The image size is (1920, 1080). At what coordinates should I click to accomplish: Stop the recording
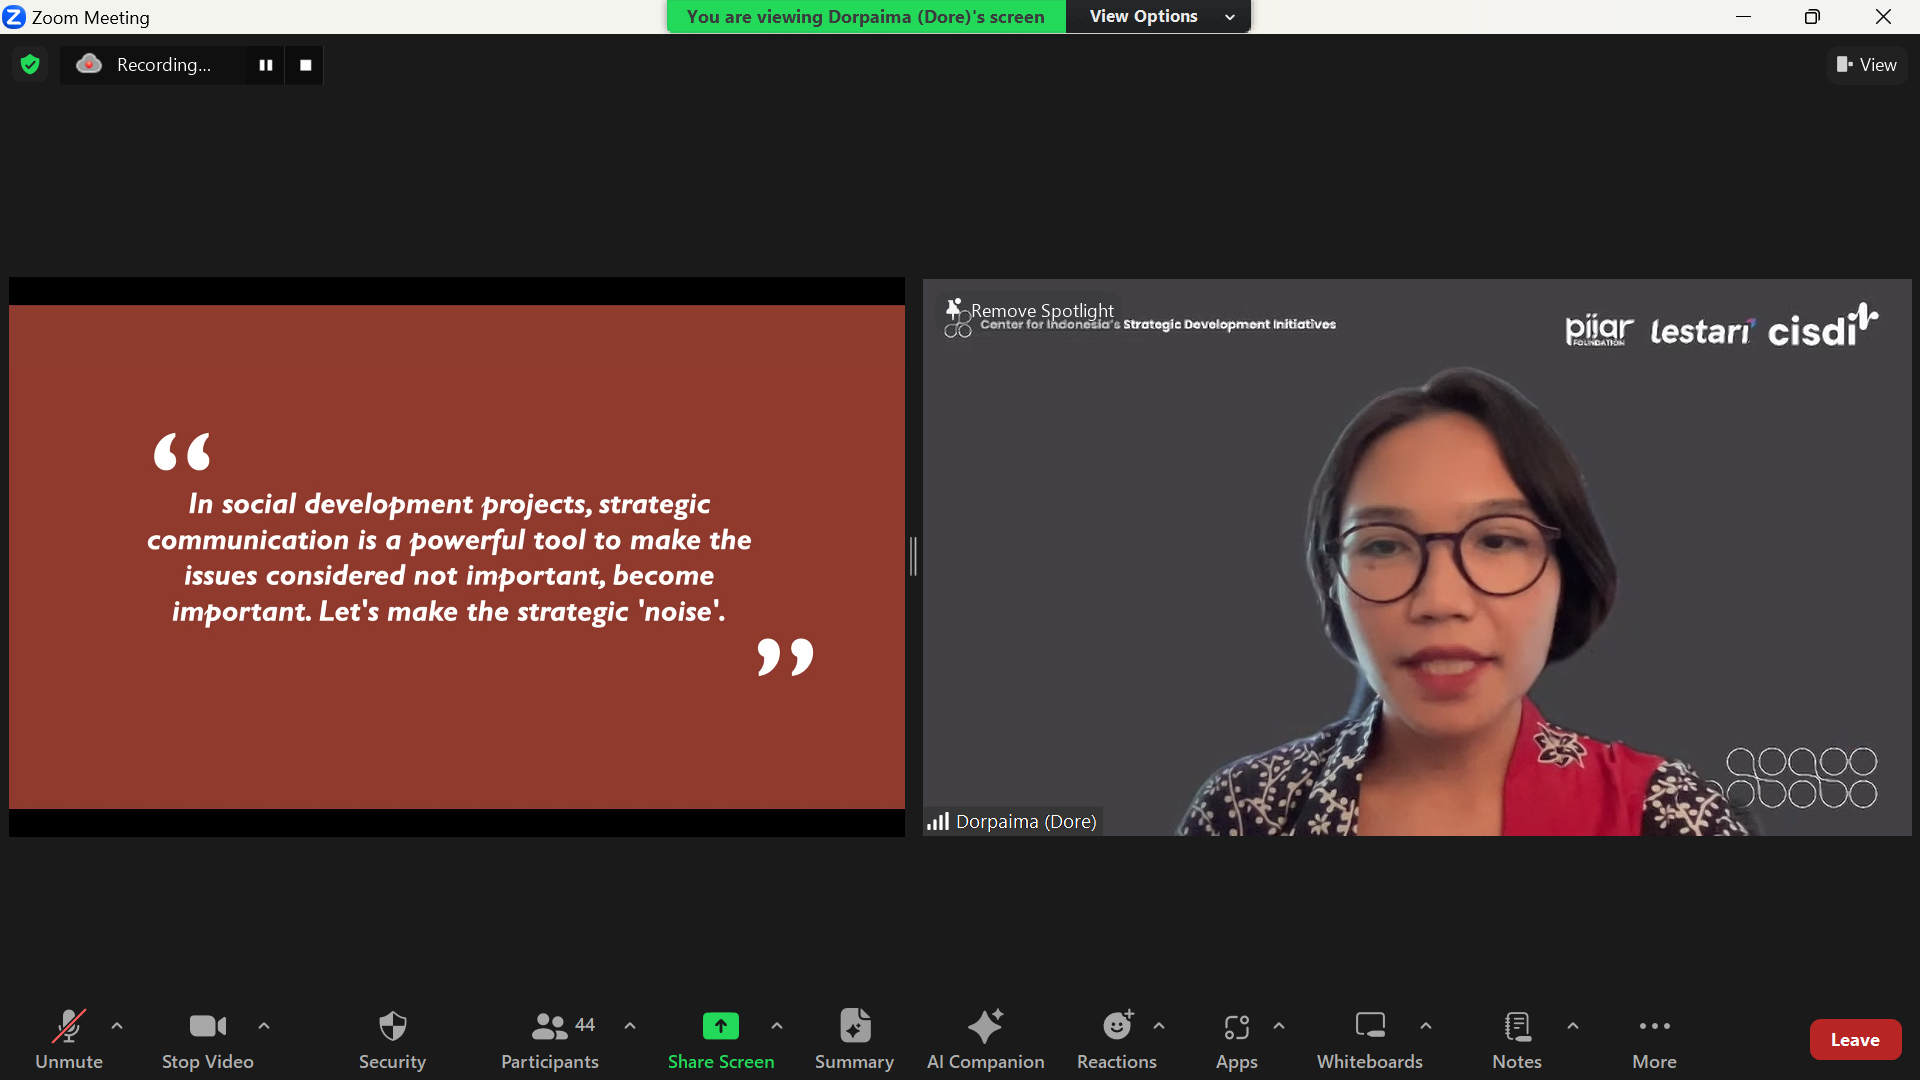click(x=306, y=65)
